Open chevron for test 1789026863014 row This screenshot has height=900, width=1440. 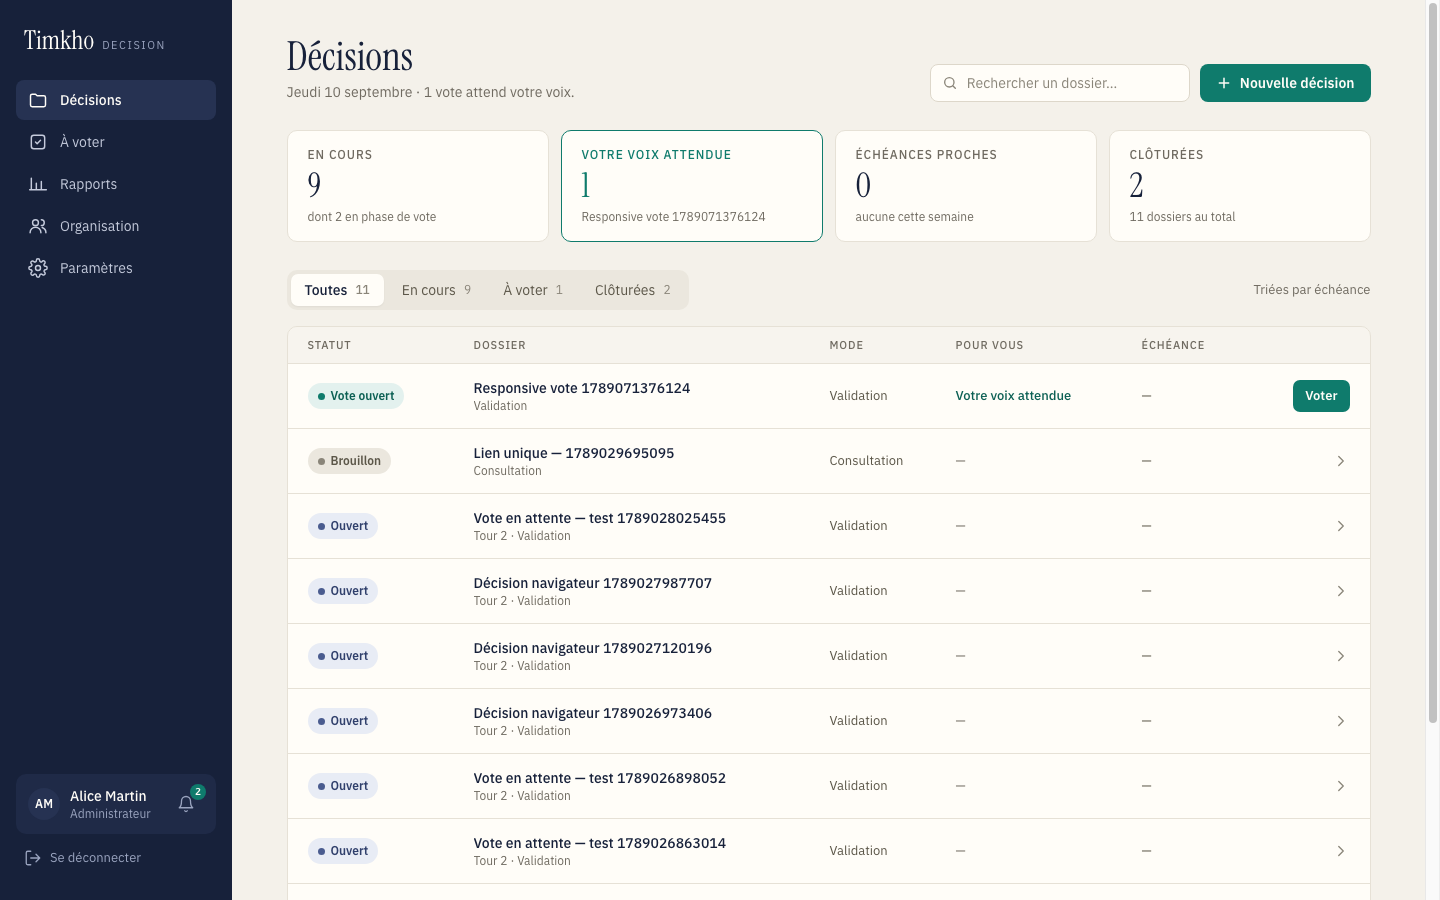point(1341,851)
